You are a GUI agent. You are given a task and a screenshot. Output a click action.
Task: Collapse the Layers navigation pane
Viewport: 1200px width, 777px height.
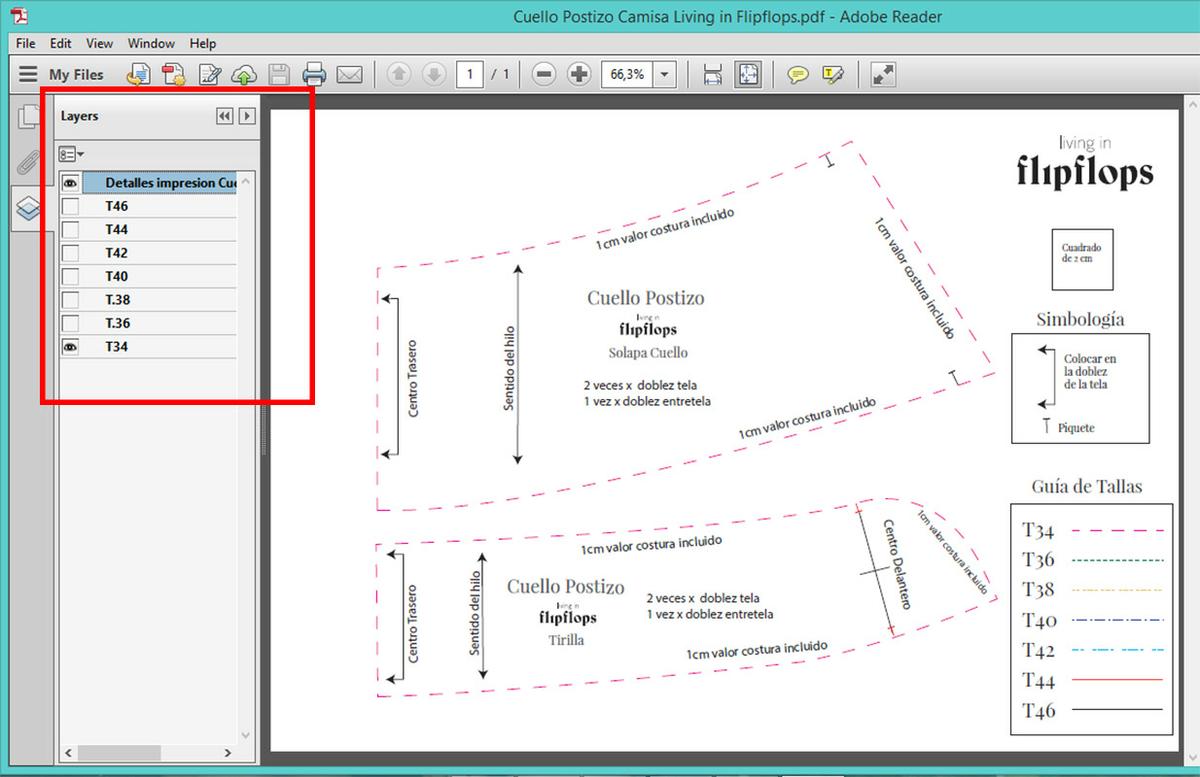pyautogui.click(x=224, y=116)
